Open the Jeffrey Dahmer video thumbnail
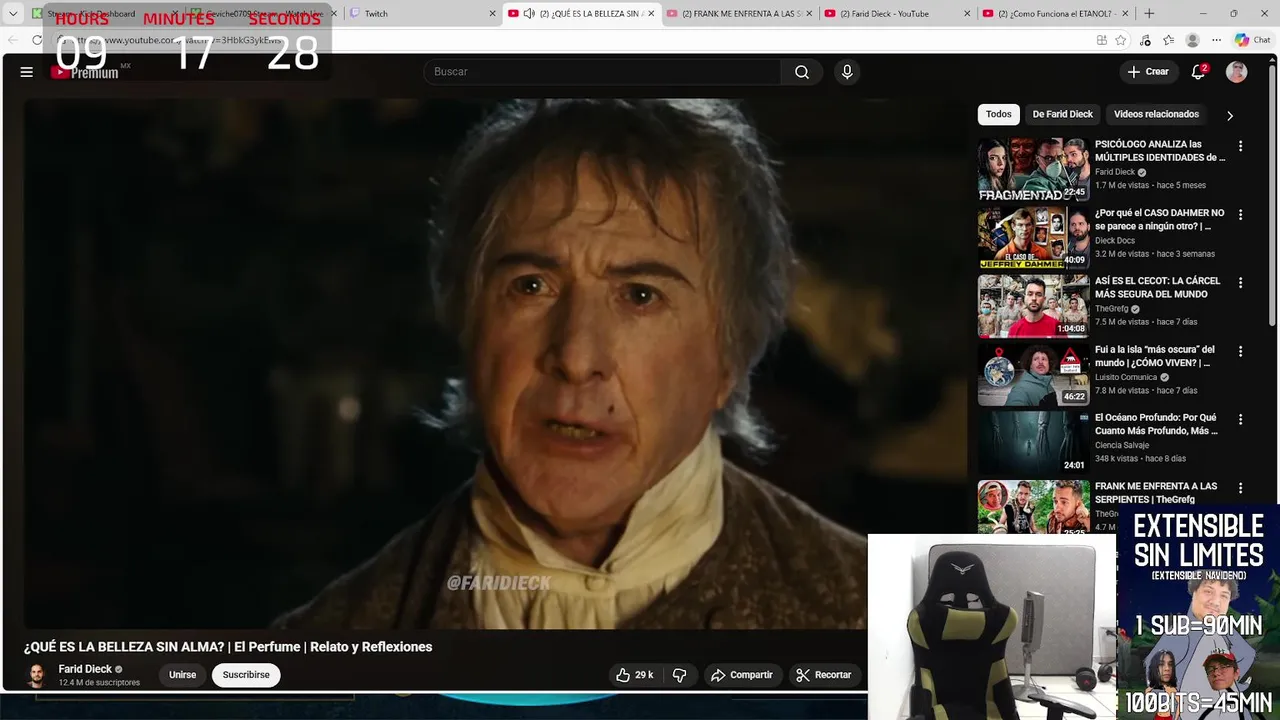Screen dimensions: 1280x720 coord(1033,238)
